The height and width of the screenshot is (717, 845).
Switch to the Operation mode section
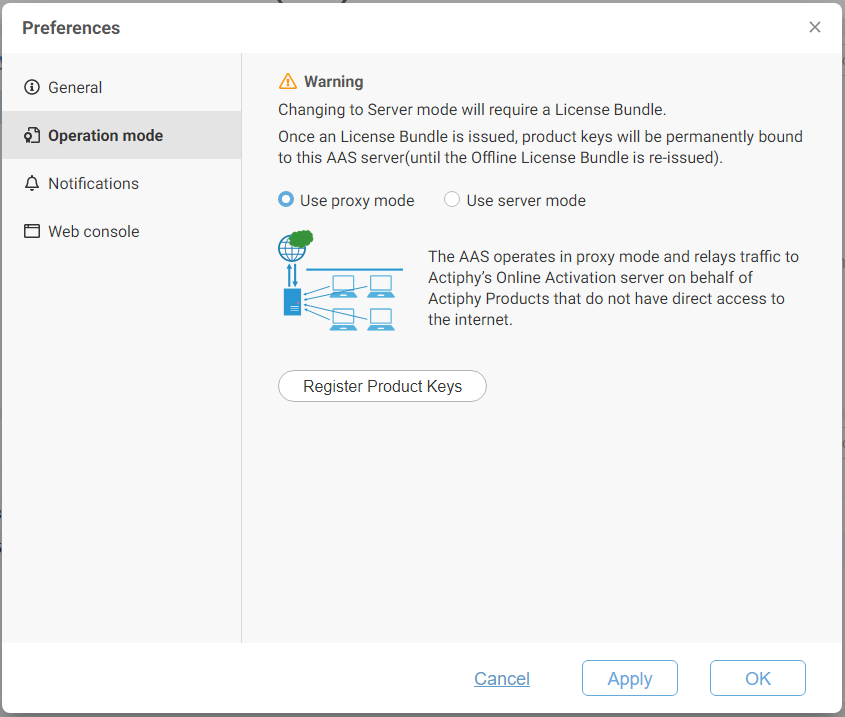122,135
